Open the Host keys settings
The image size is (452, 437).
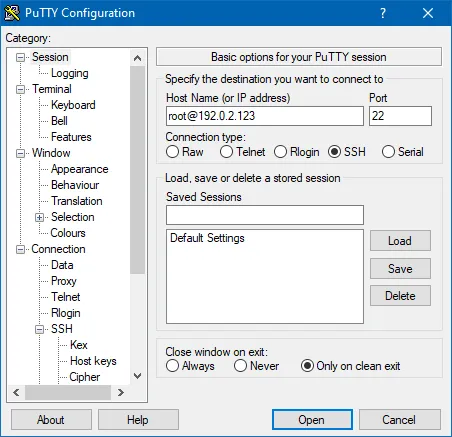click(93, 361)
